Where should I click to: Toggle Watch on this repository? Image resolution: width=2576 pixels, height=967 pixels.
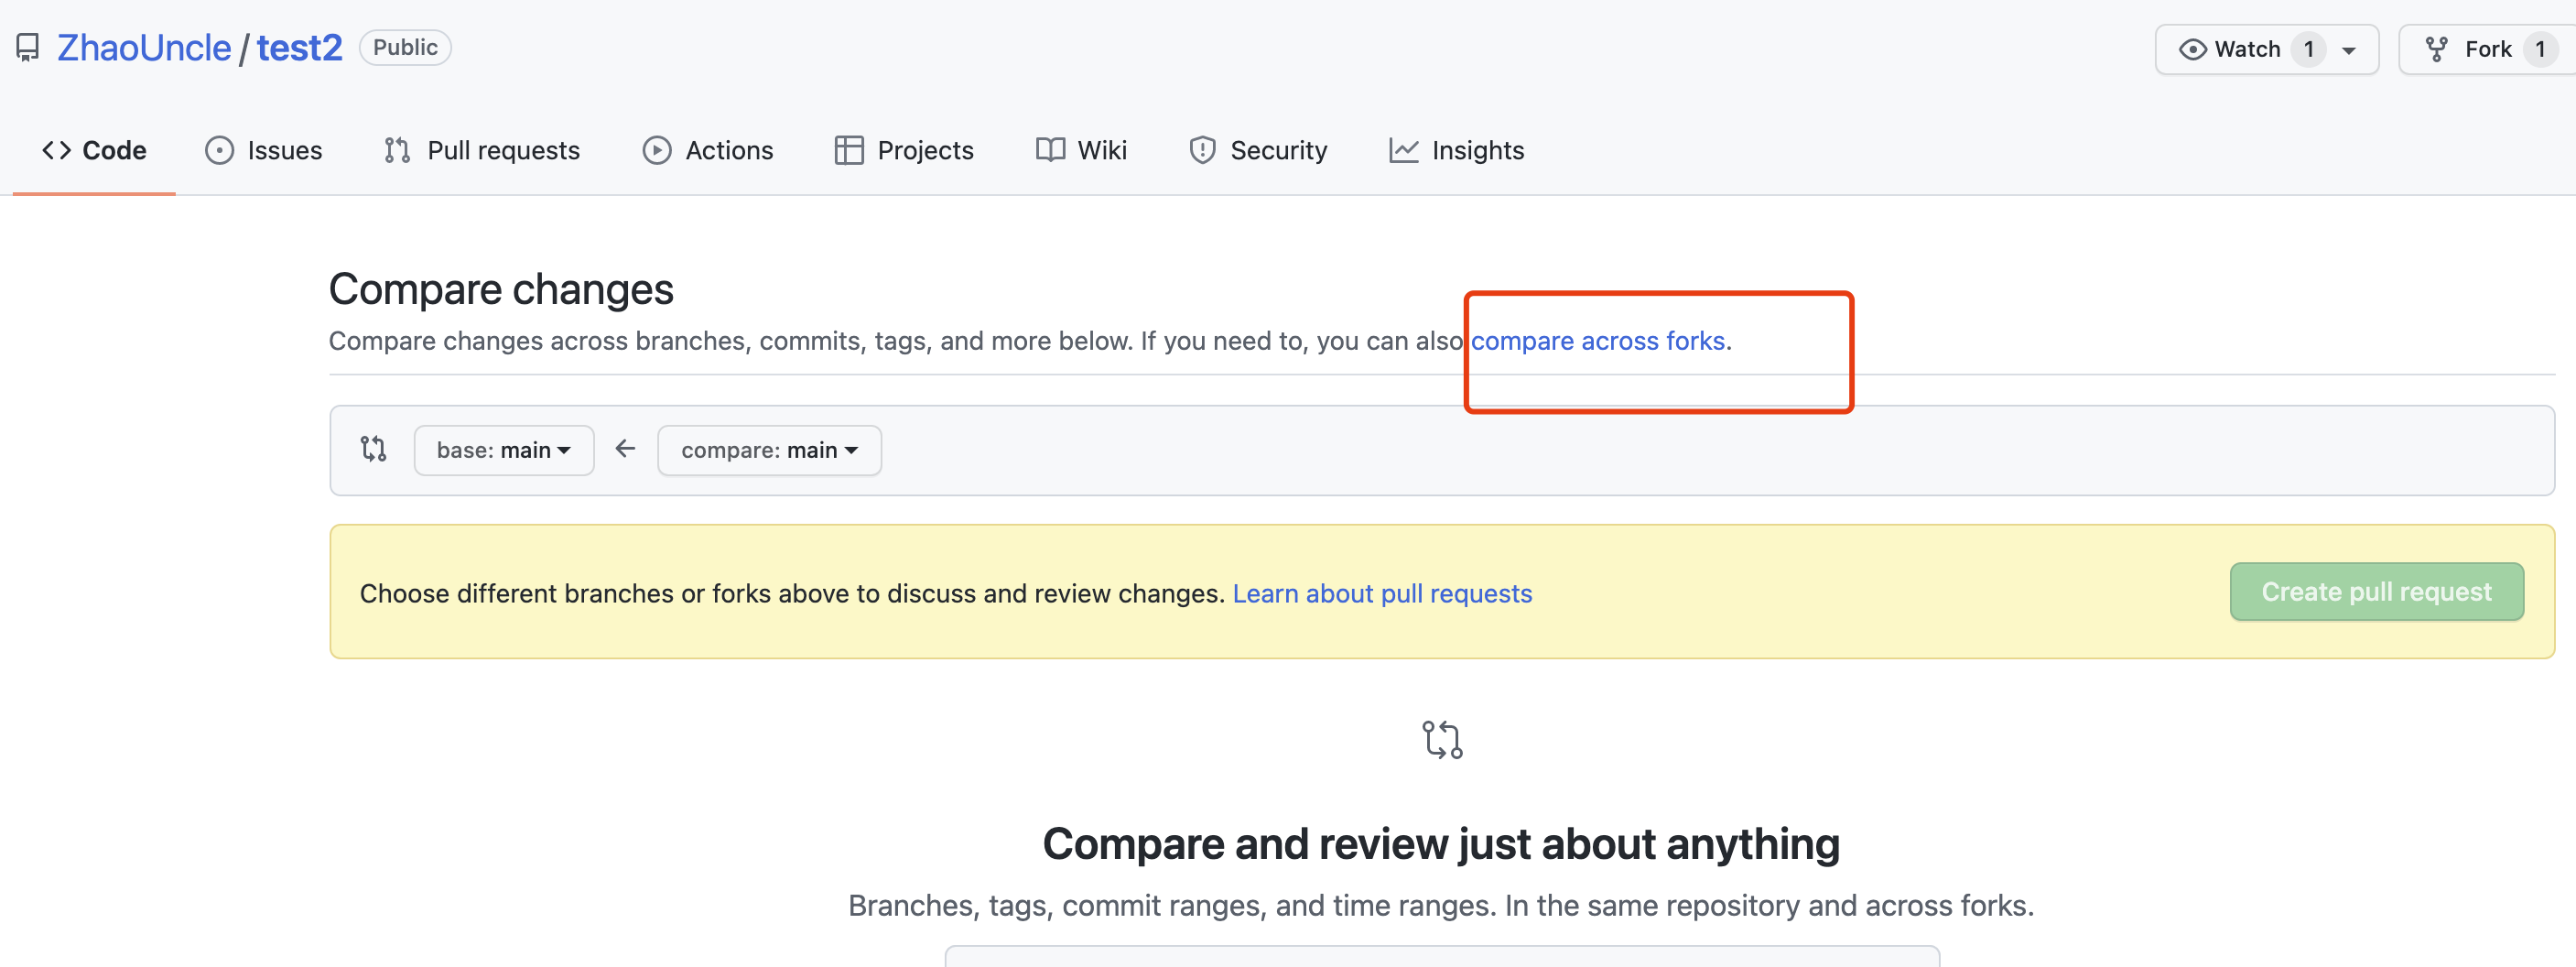(x=2231, y=49)
